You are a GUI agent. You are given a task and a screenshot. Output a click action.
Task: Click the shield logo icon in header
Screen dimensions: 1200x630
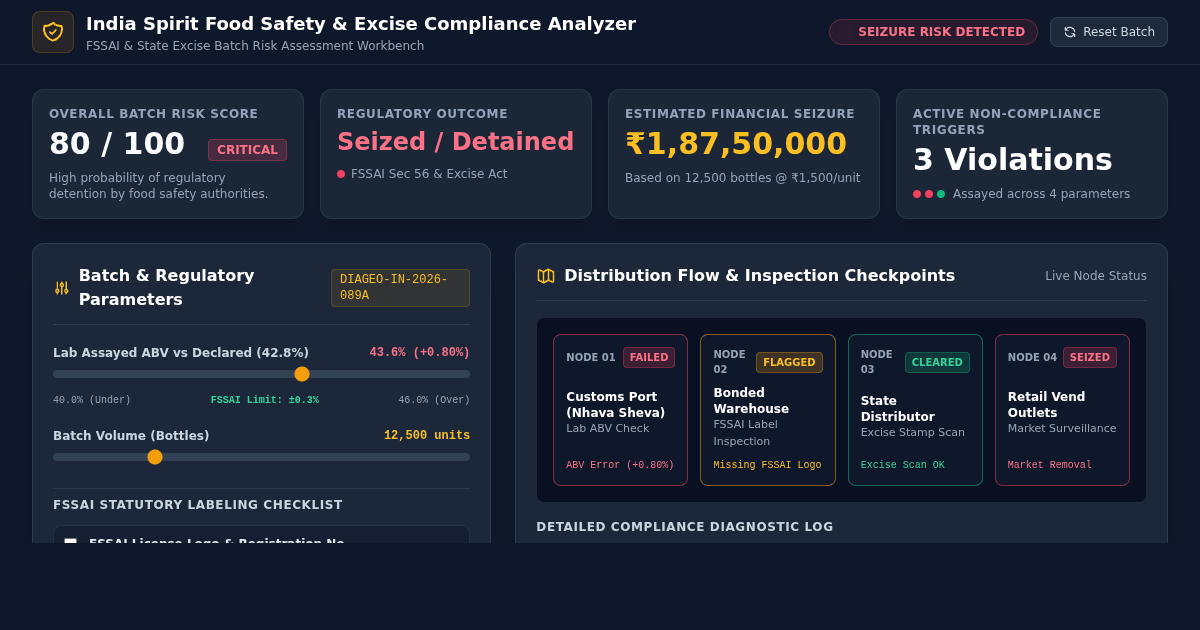53,32
